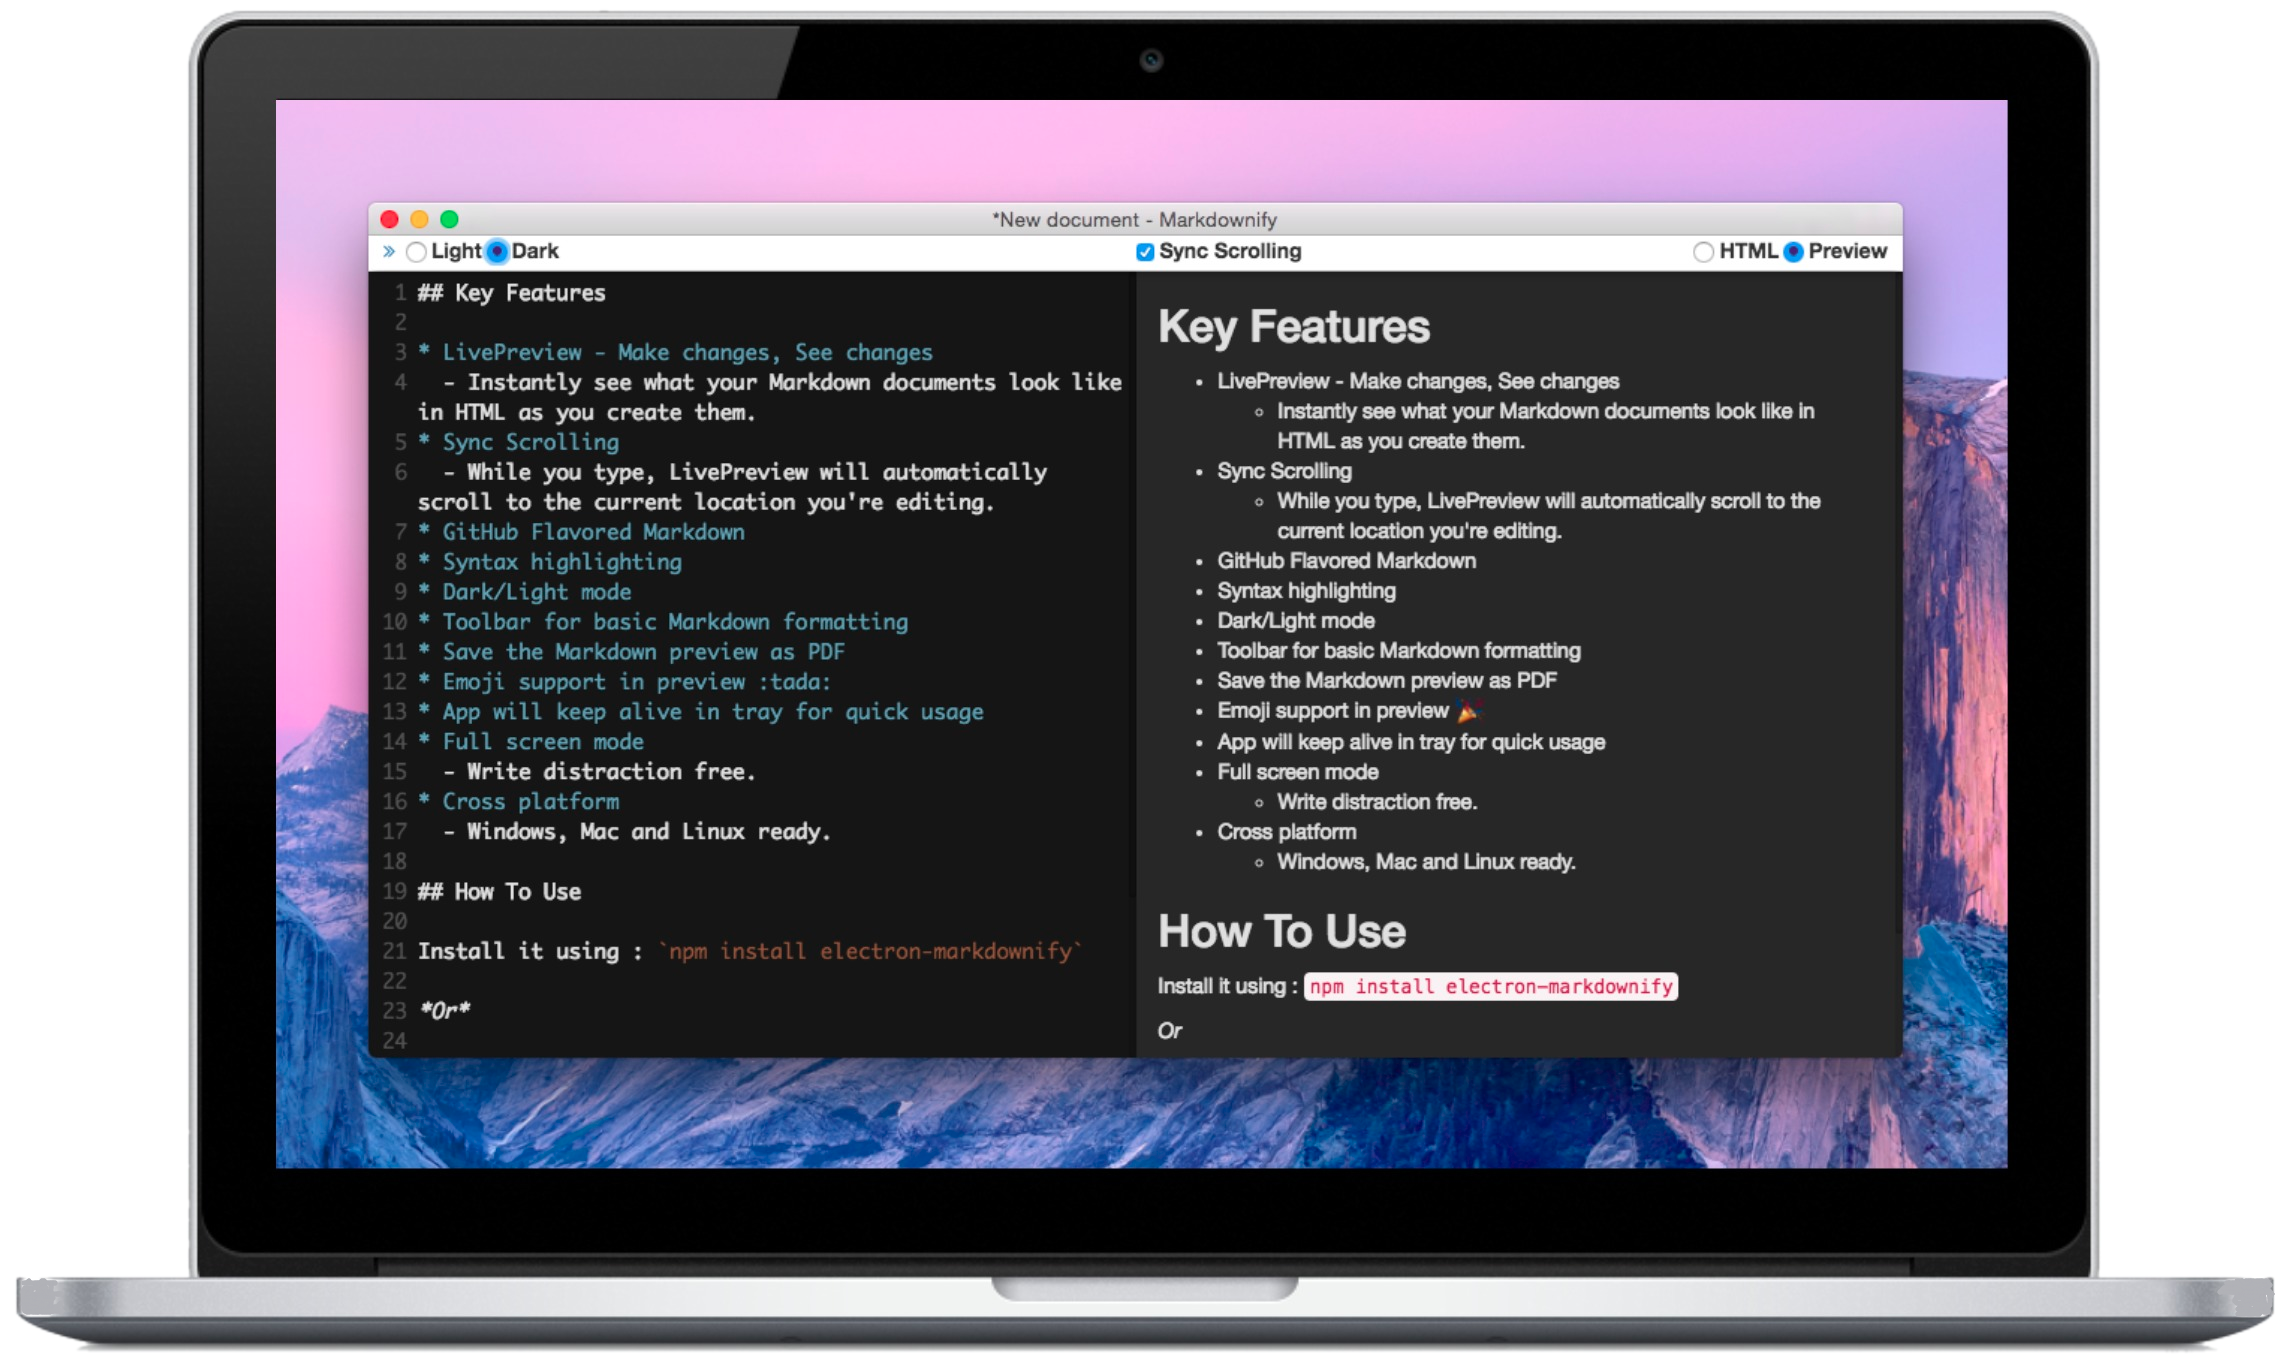The width and height of the screenshot is (2291, 1358).
Task: Click the 'How To Use' preview heading
Action: click(1281, 931)
